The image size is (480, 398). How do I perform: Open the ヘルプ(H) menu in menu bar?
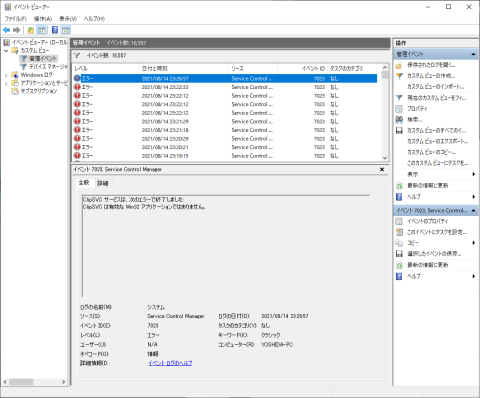(94, 19)
